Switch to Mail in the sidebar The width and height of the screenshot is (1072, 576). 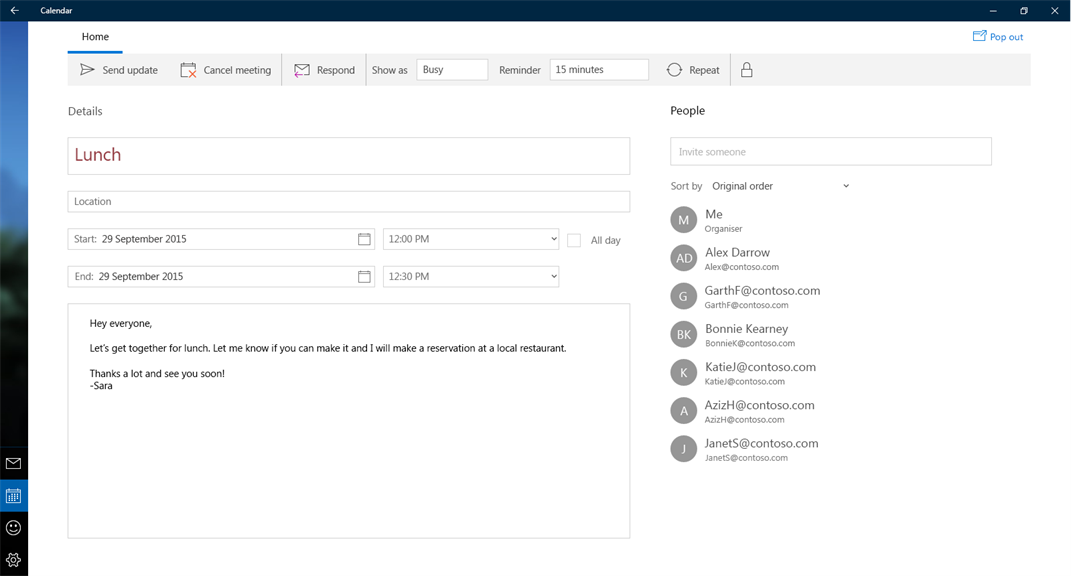coord(14,463)
